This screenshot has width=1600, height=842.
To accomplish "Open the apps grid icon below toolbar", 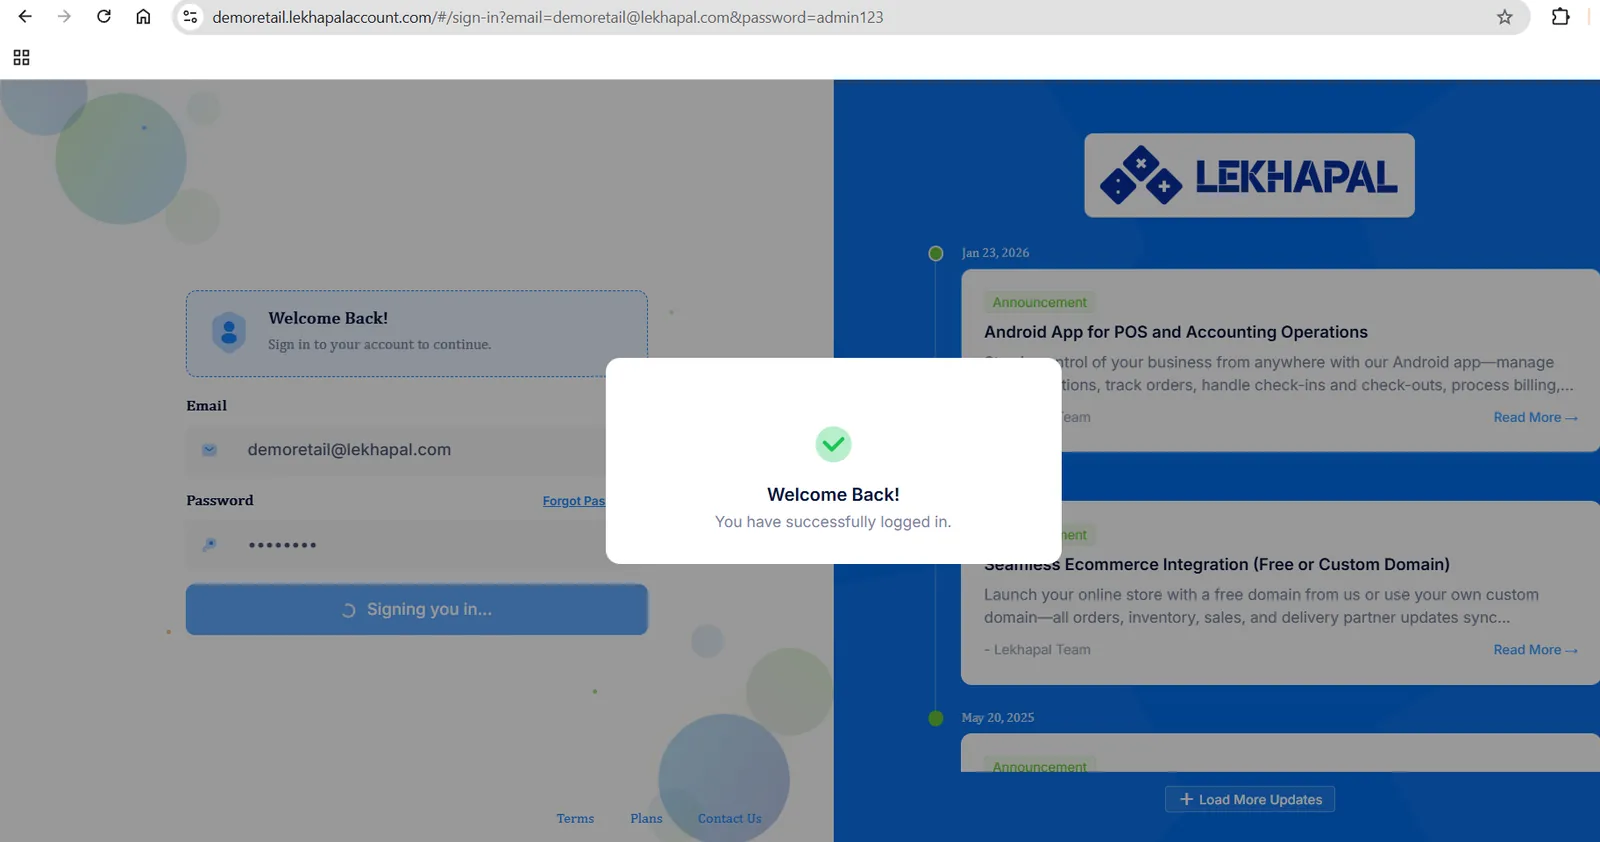I will click(x=21, y=58).
